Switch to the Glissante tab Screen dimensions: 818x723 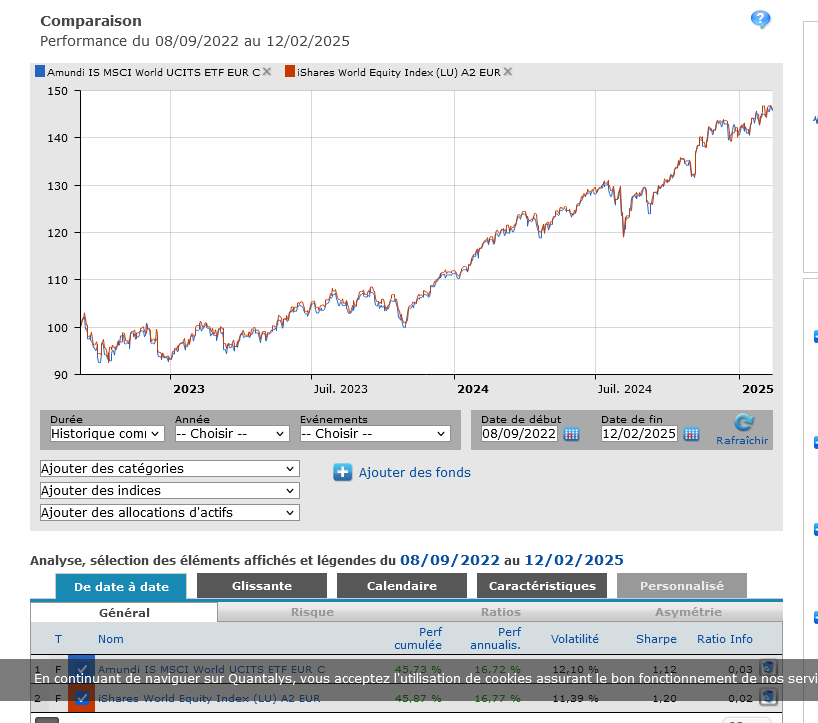click(262, 586)
